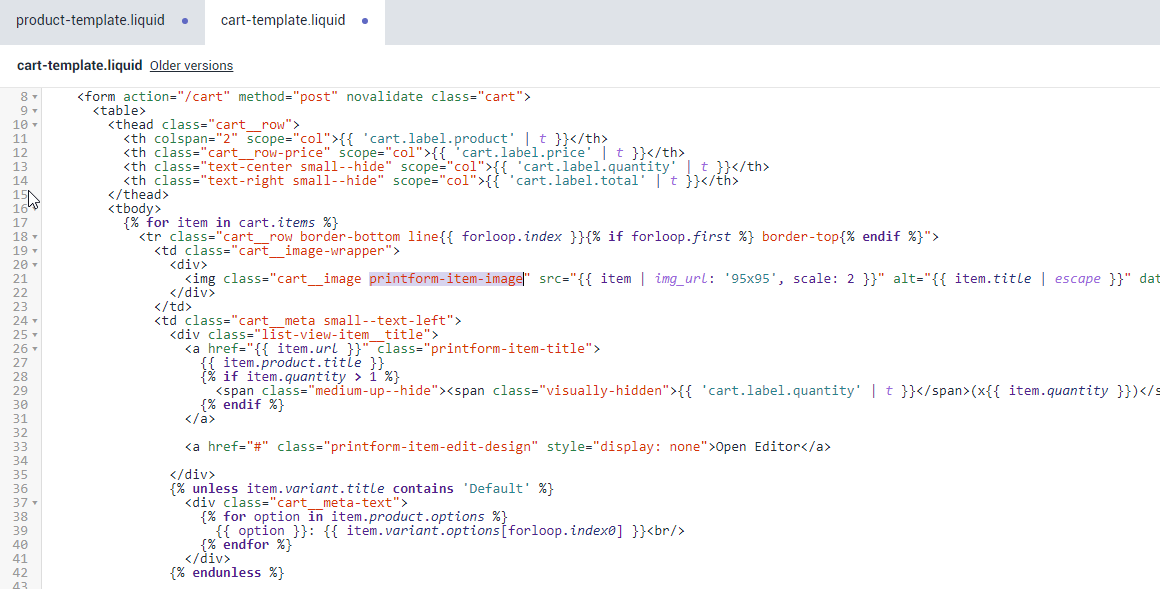Click unsaved dot on product-template.liquid tab
This screenshot has height=589, width=1160.
tap(185, 20)
